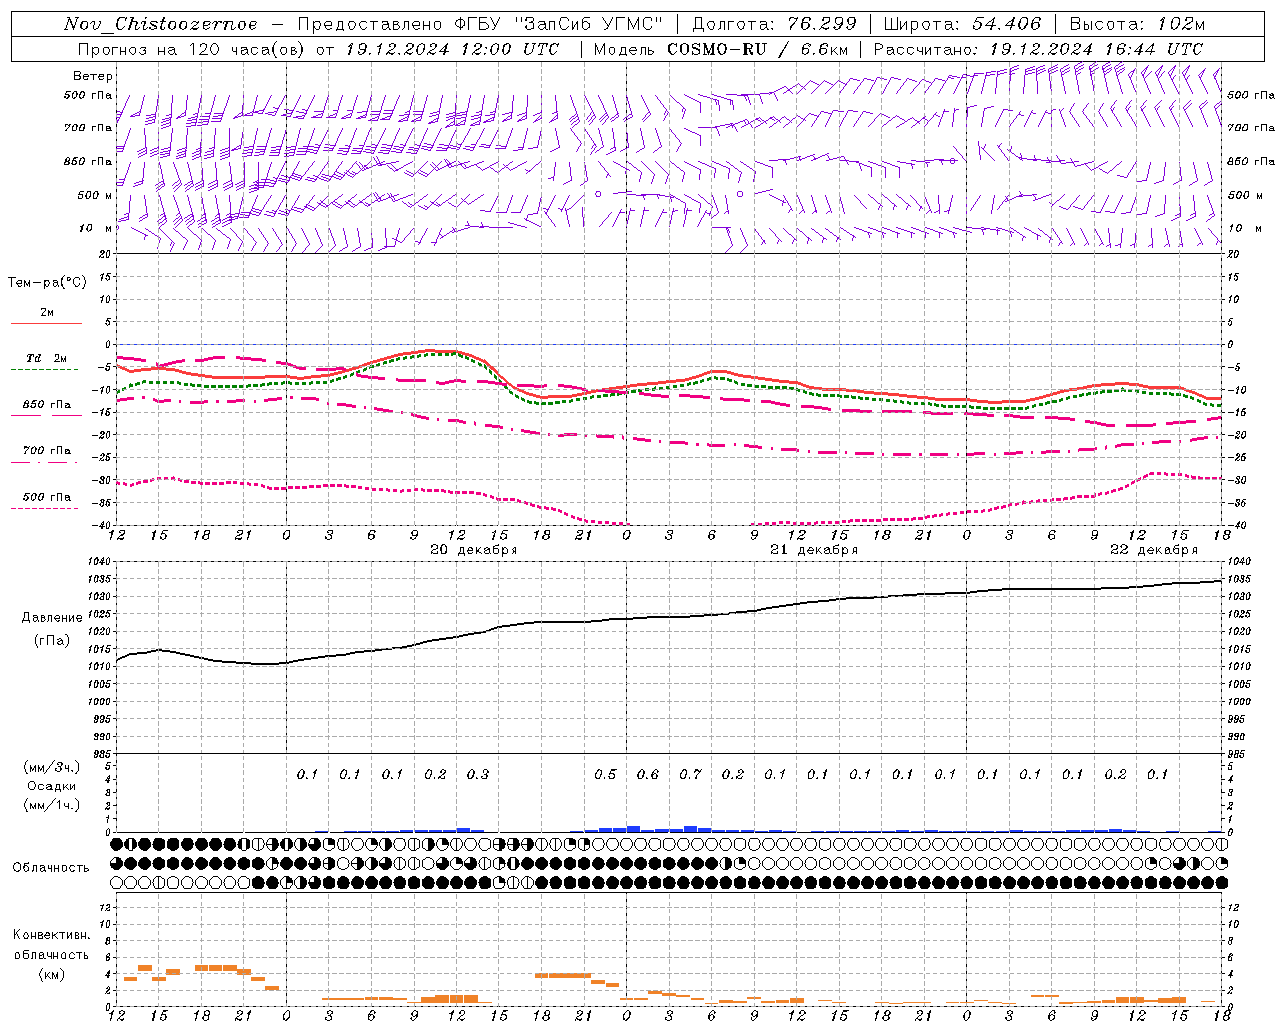The height and width of the screenshot is (1024, 1280).
Task: Click the (мм/3ч.) precipitation unit label
Action: [x=52, y=767]
